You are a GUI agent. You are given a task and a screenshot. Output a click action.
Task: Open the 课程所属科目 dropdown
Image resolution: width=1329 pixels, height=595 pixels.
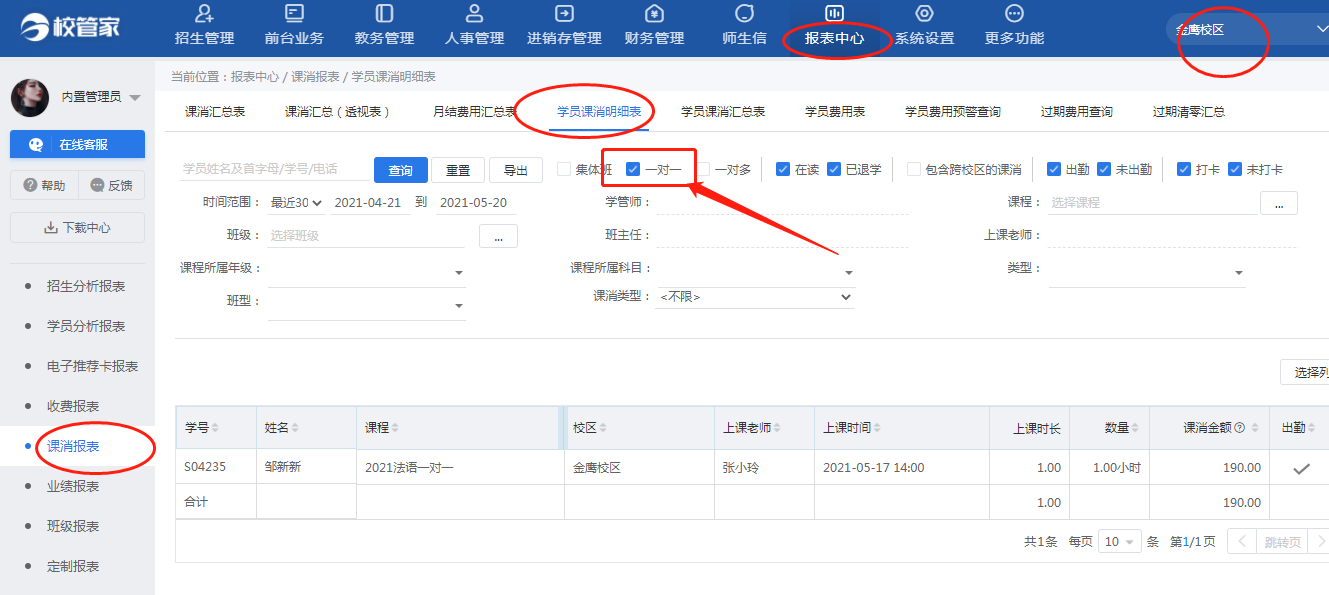pos(755,271)
